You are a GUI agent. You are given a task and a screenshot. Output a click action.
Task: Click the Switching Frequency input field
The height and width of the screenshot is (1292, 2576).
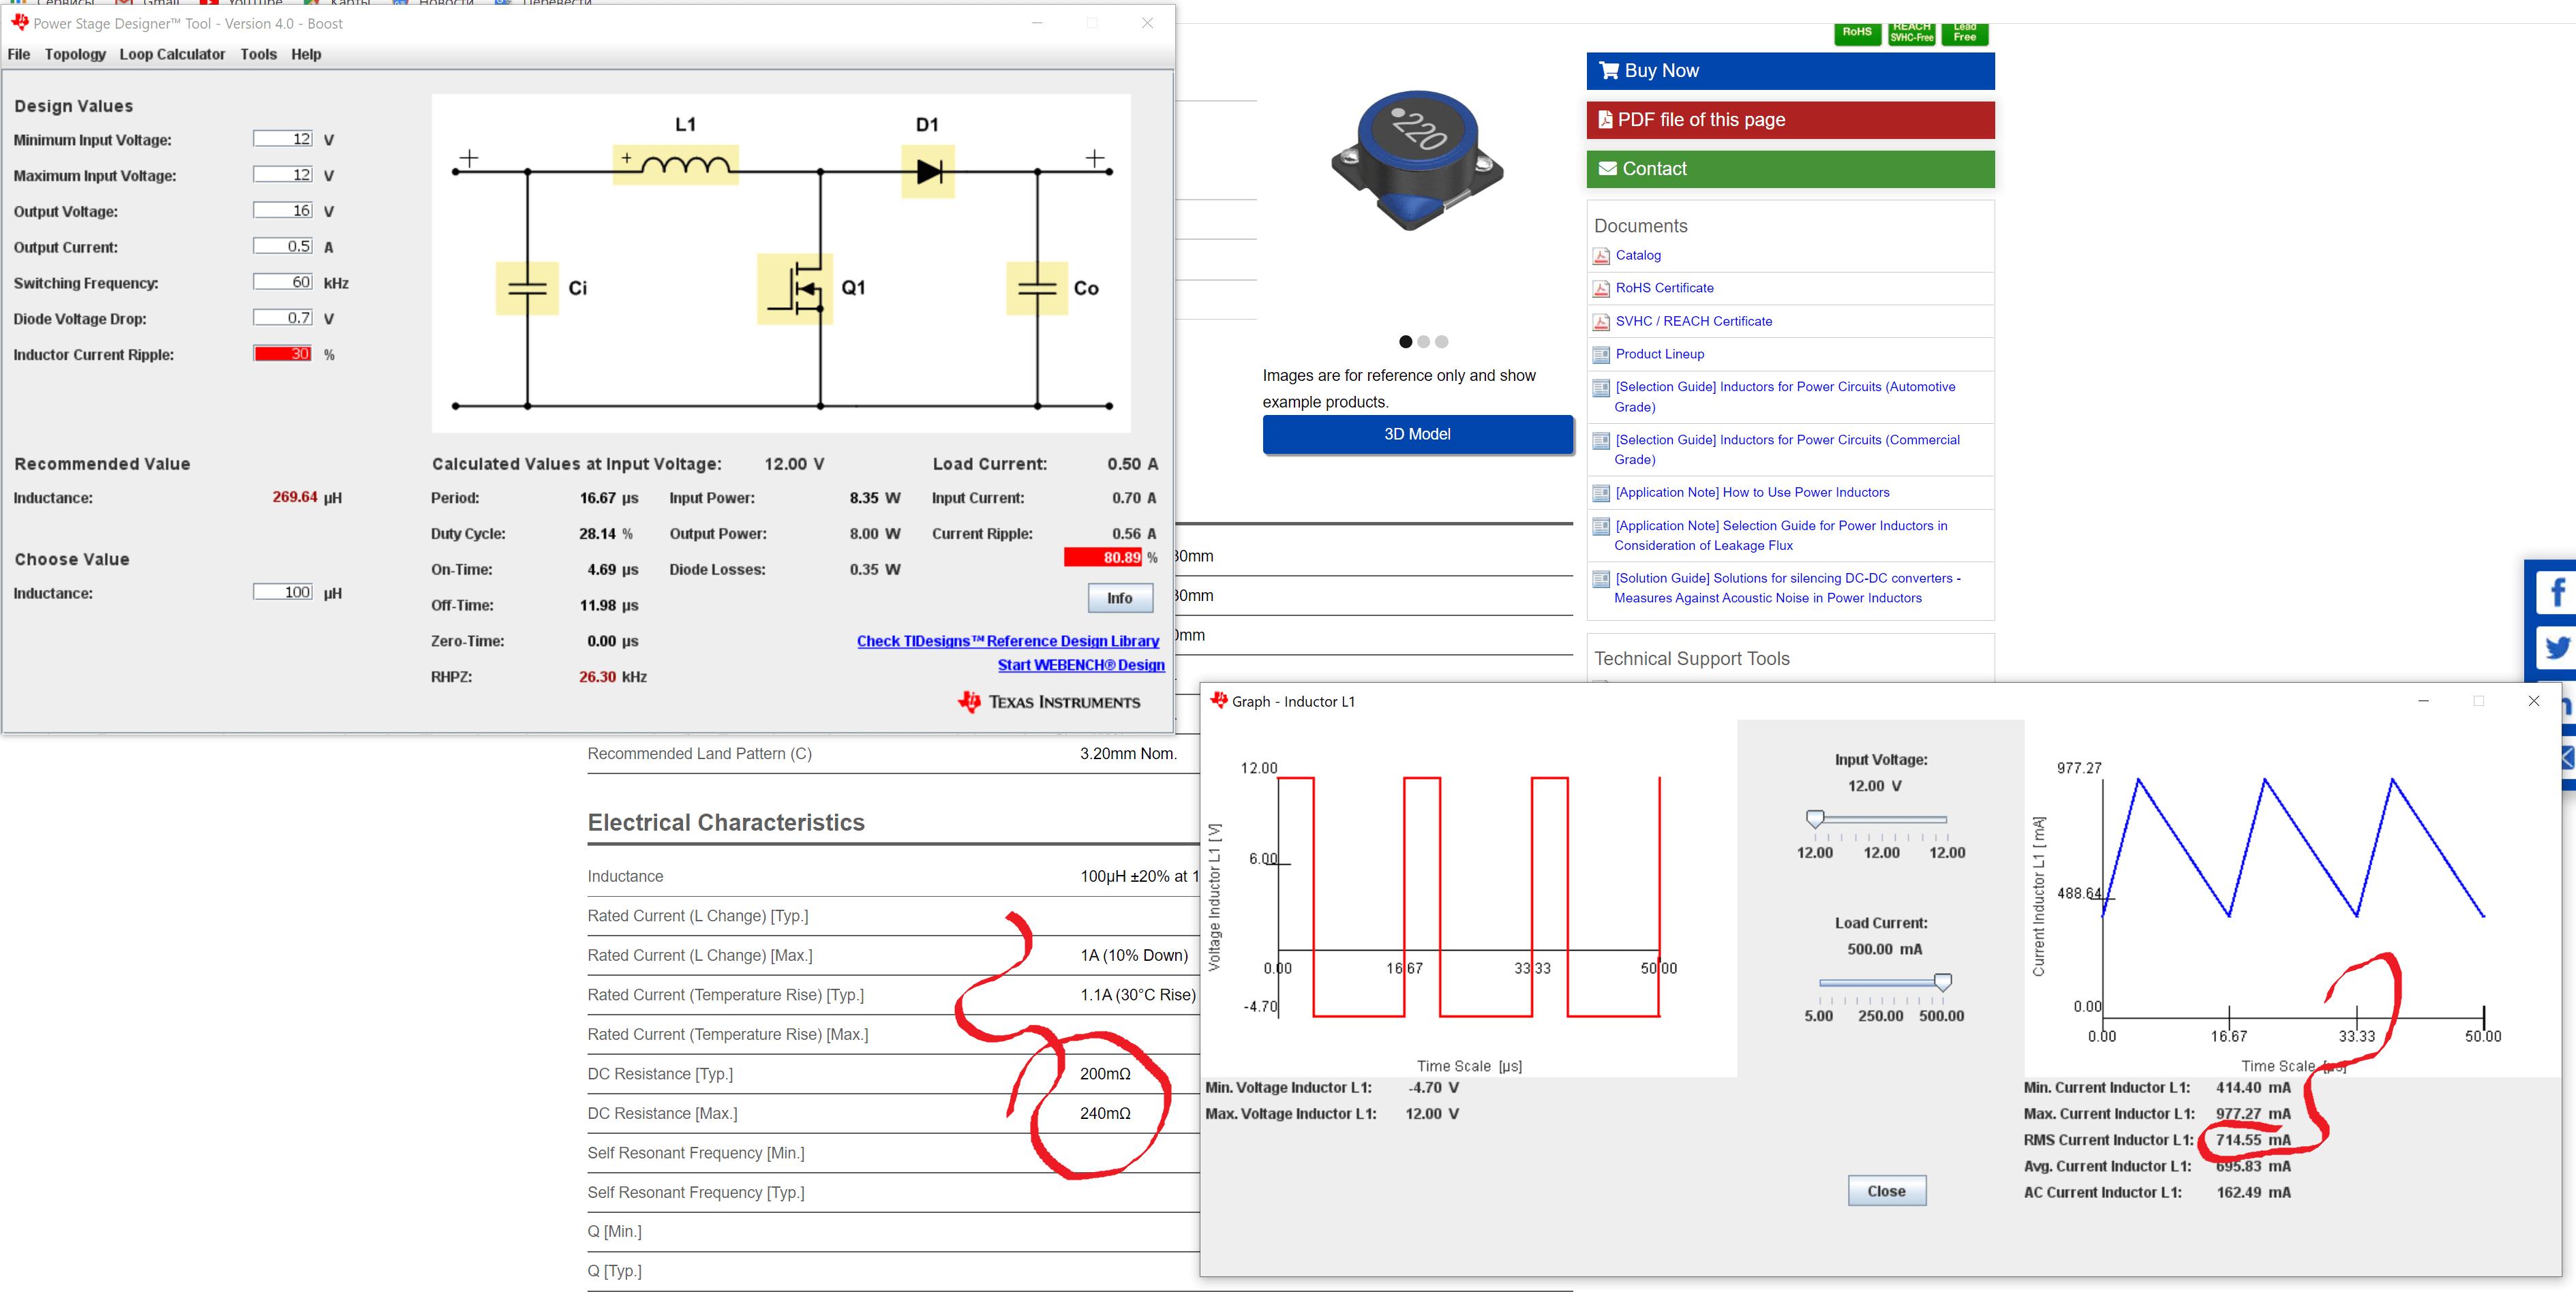click(x=283, y=282)
